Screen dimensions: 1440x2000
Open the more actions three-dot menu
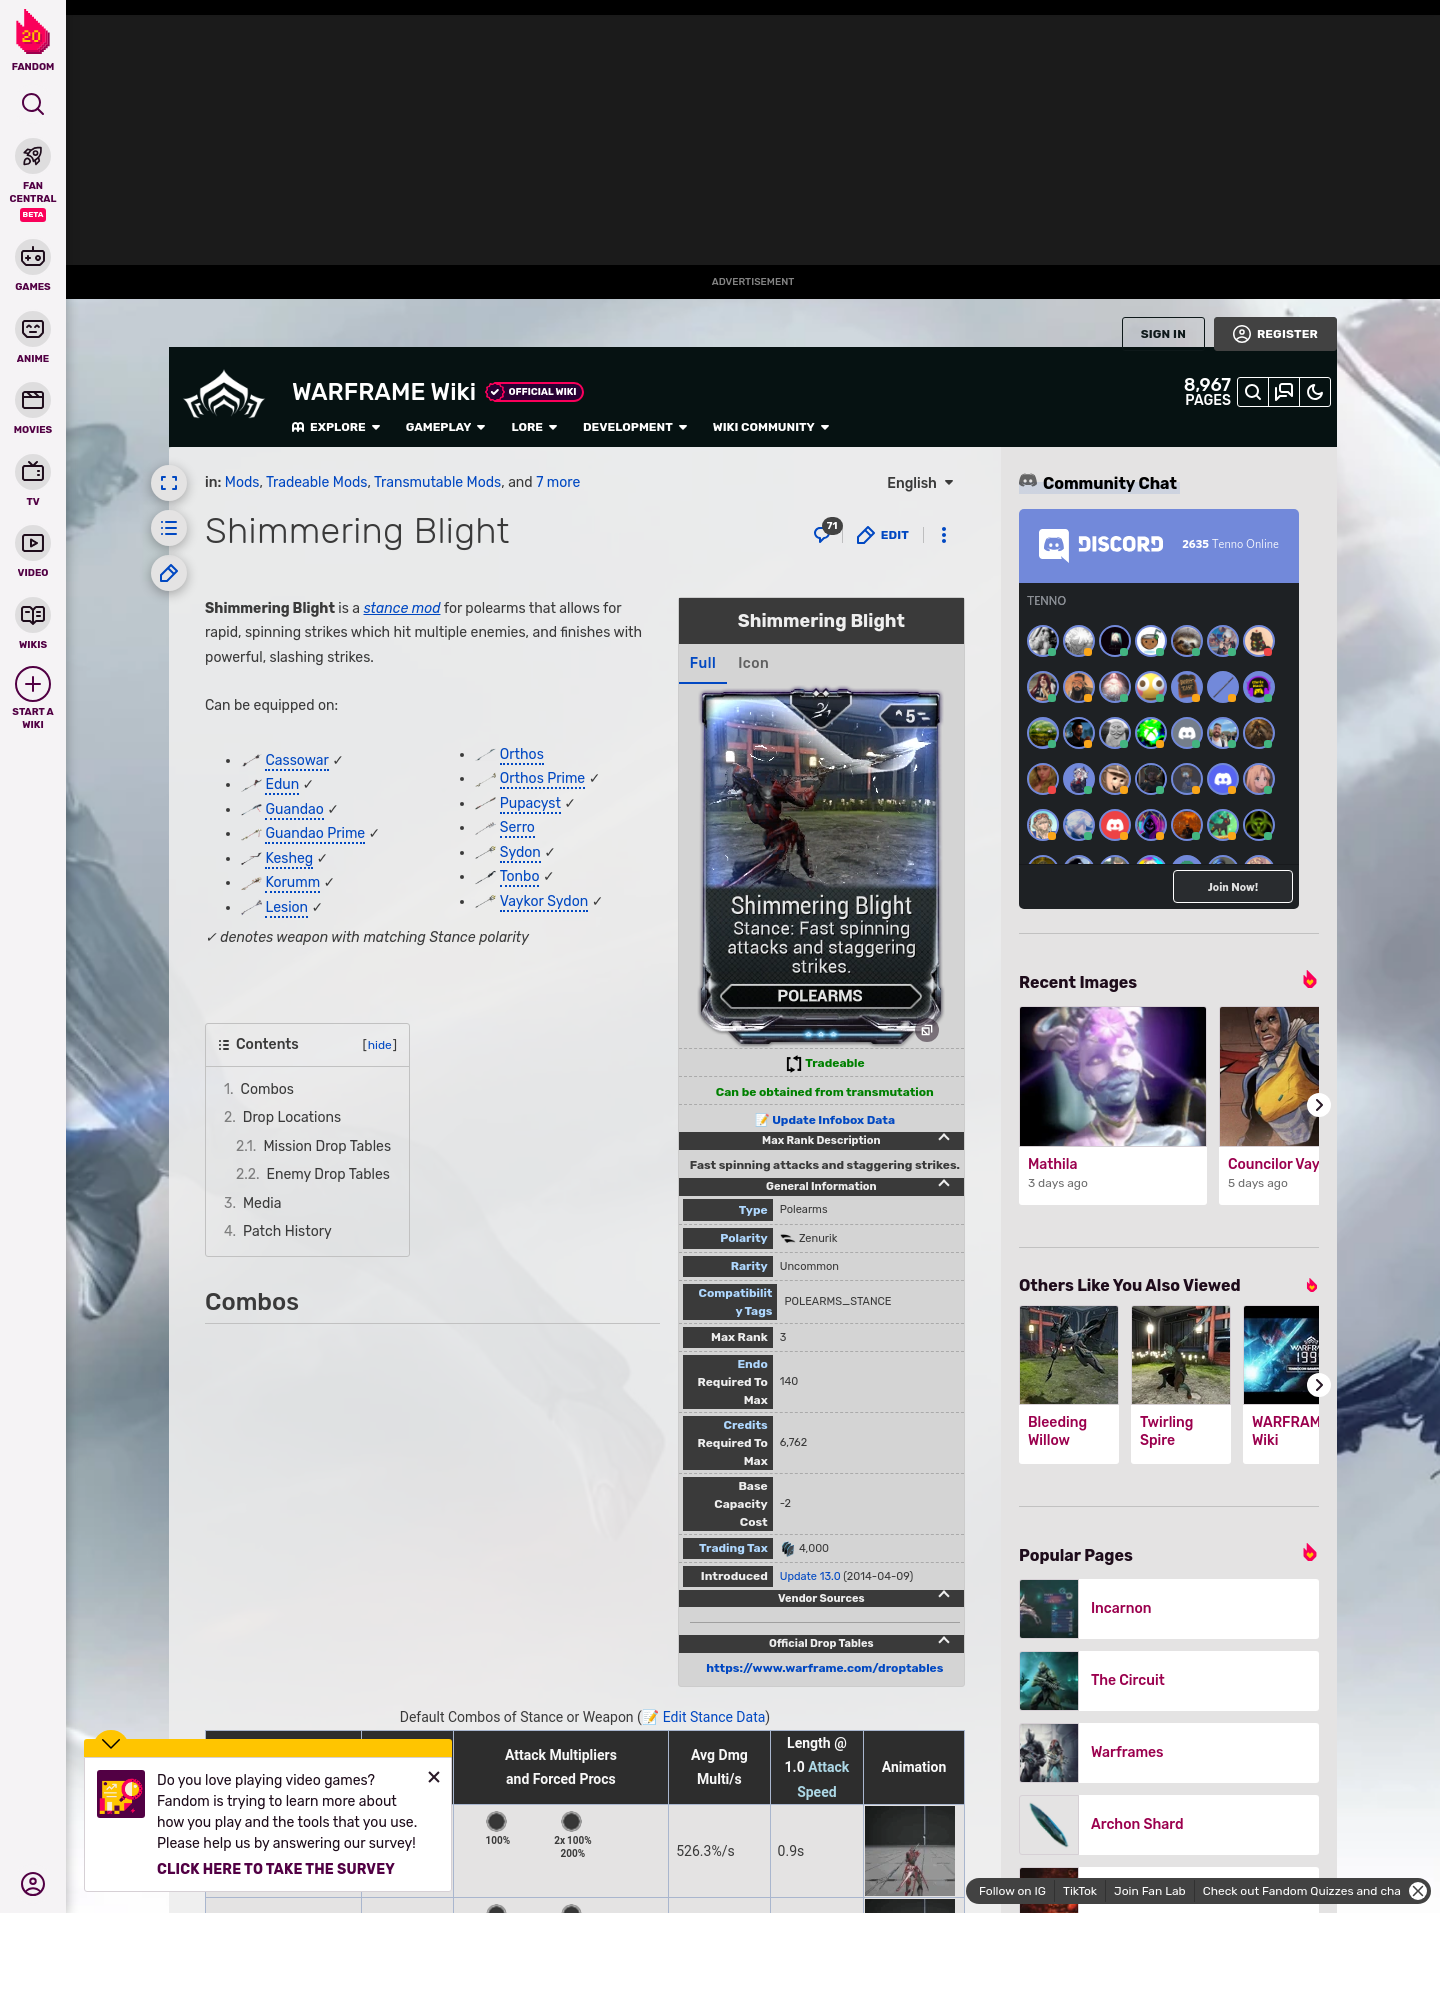click(944, 535)
